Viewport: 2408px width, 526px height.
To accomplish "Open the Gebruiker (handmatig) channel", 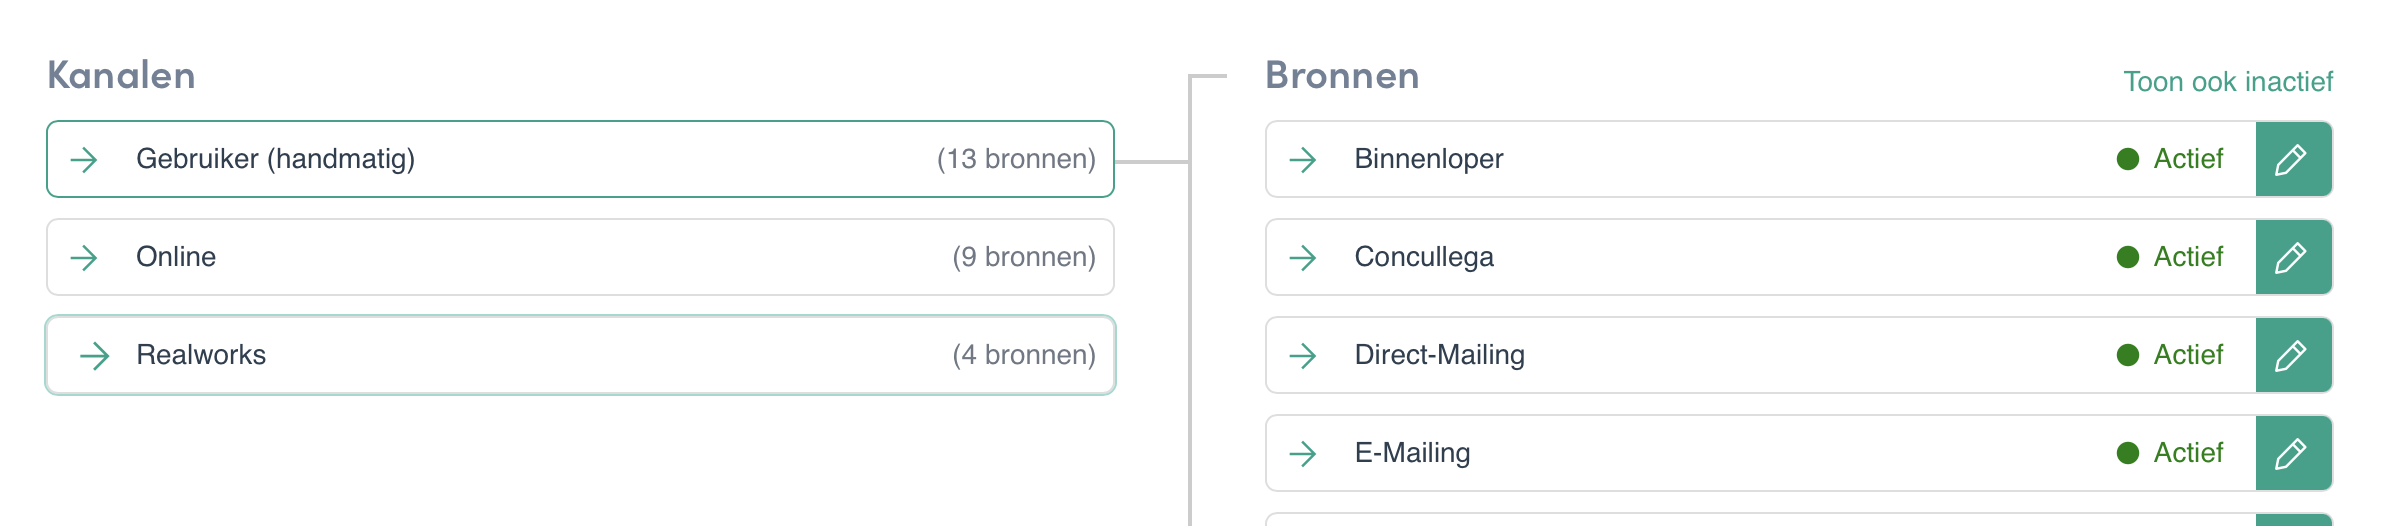I will 580,159.
